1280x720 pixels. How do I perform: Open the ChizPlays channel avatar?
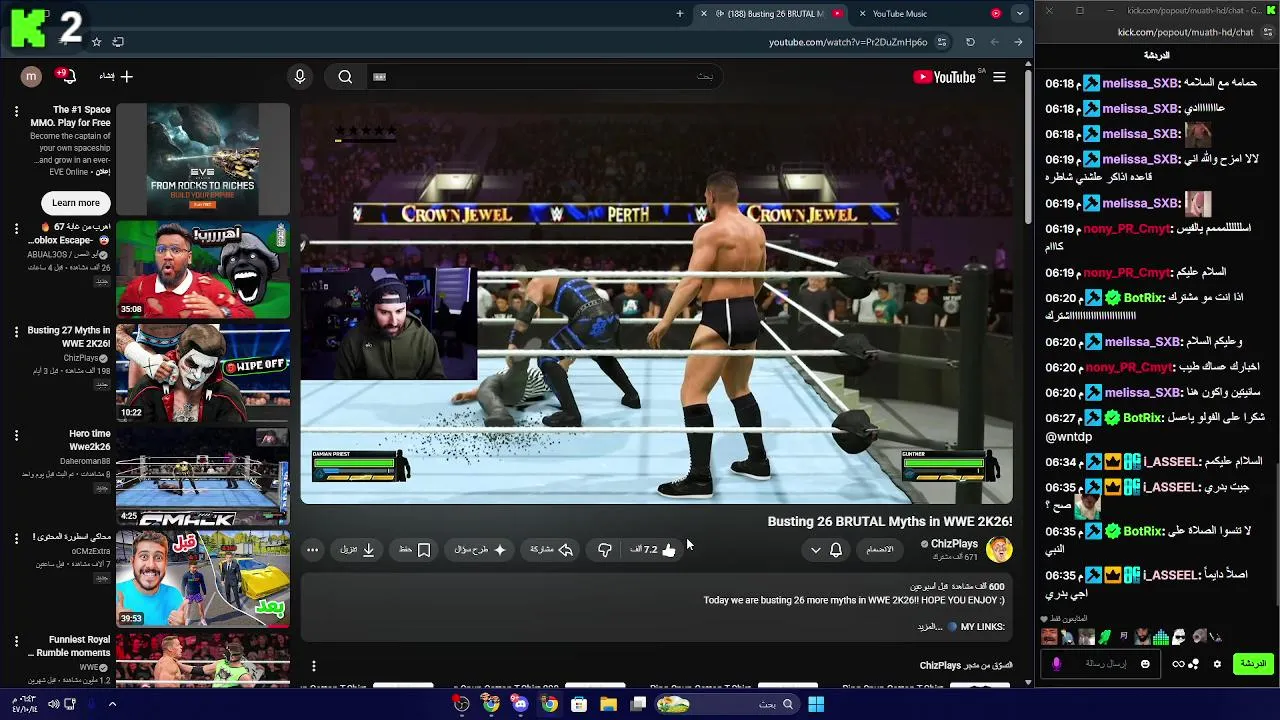999,549
